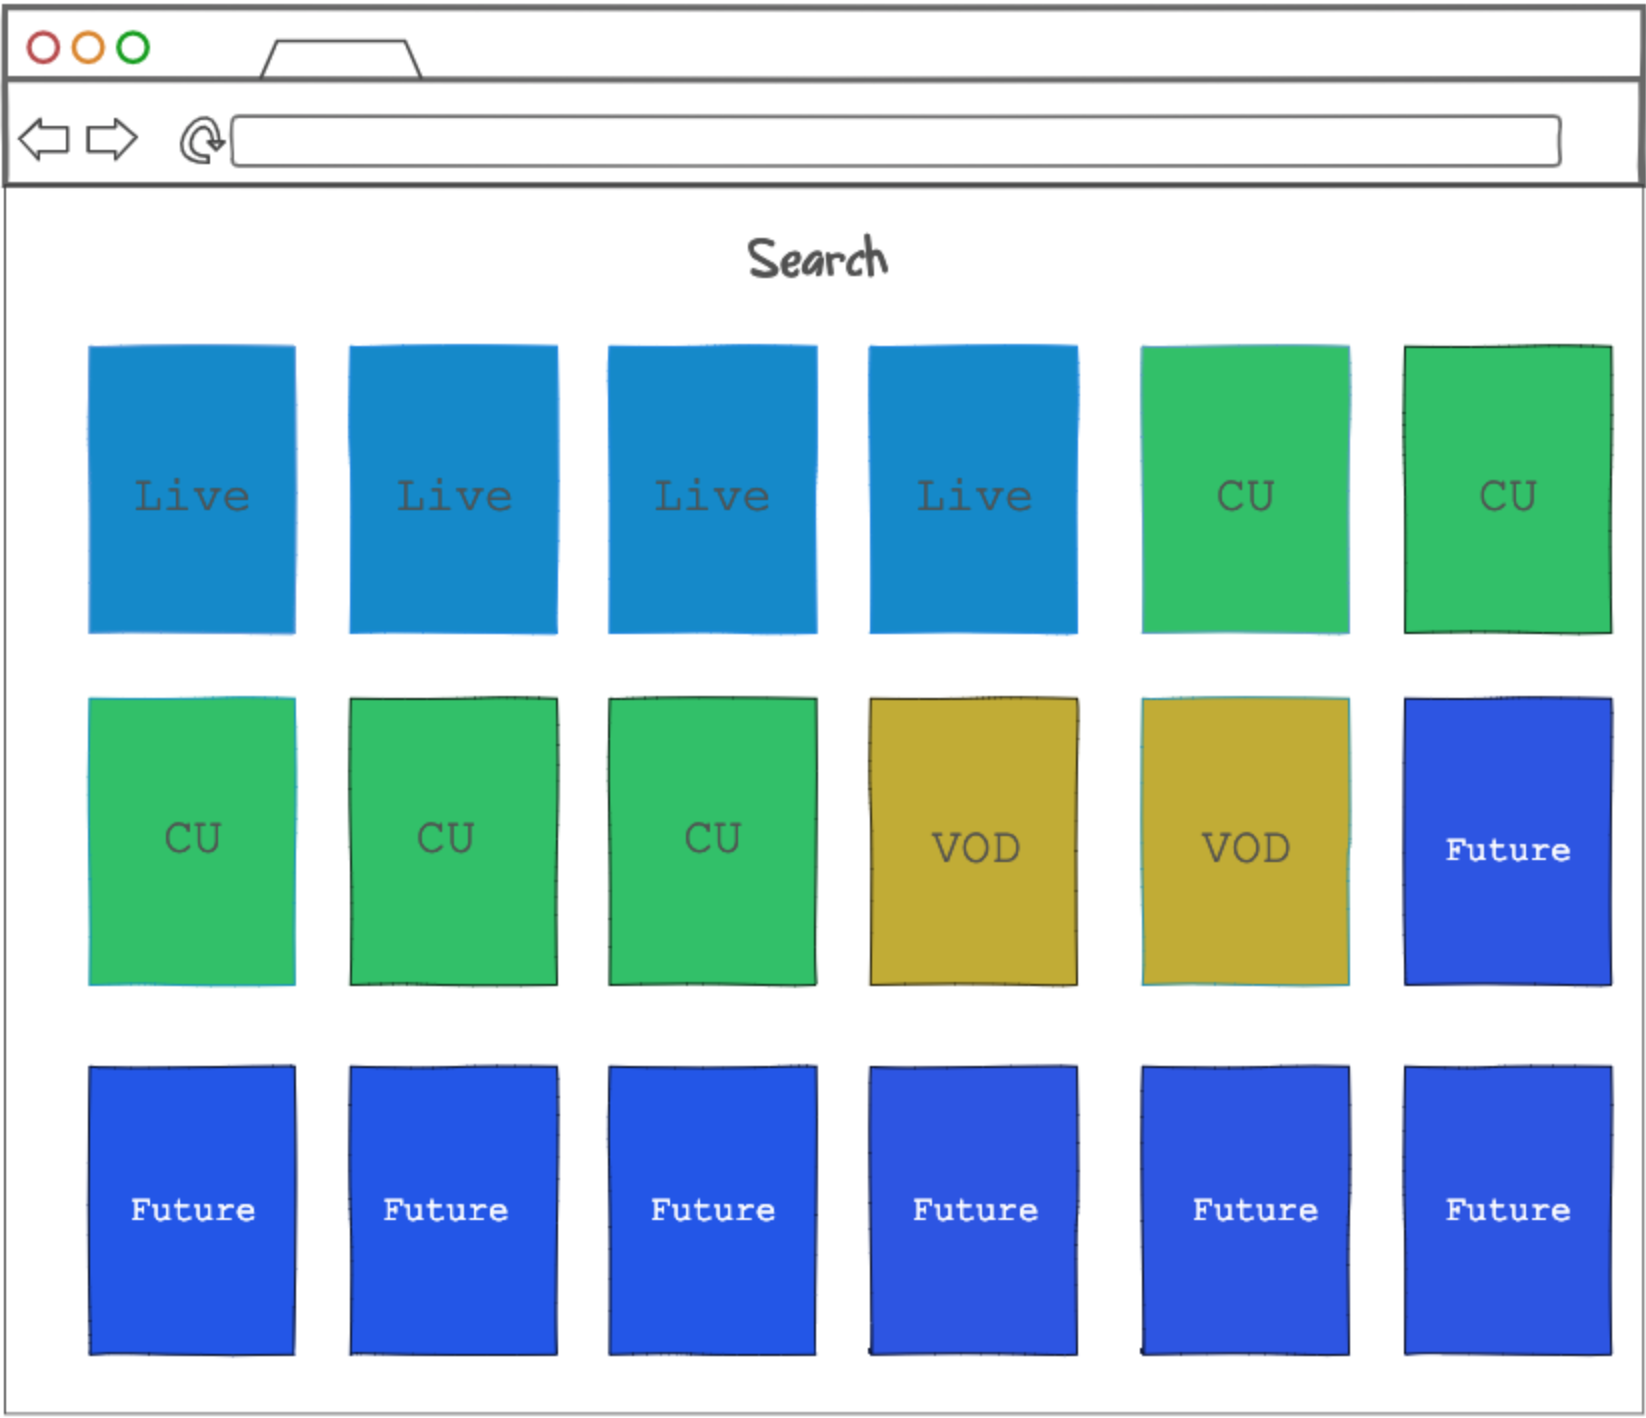Select the second Live tile

coord(453,490)
